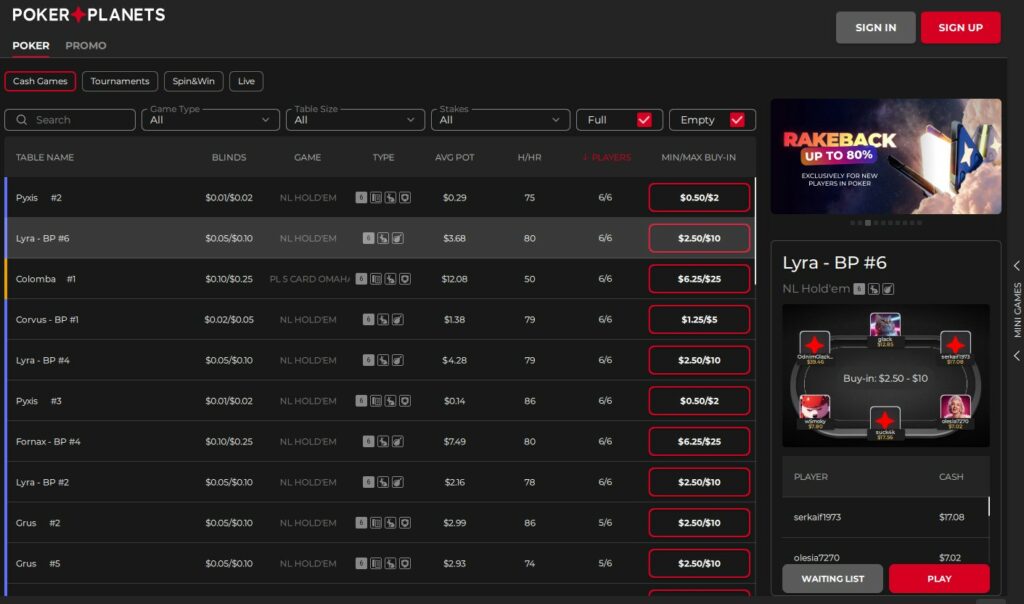Open the Stakes dropdown
Viewport: 1024px width, 604px height.
coord(500,119)
